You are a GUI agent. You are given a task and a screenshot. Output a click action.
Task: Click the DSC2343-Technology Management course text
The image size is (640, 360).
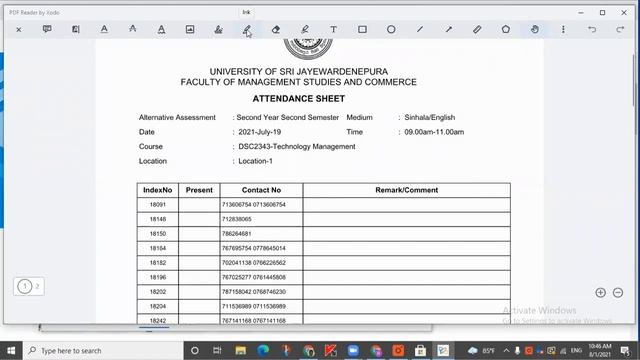(297, 147)
